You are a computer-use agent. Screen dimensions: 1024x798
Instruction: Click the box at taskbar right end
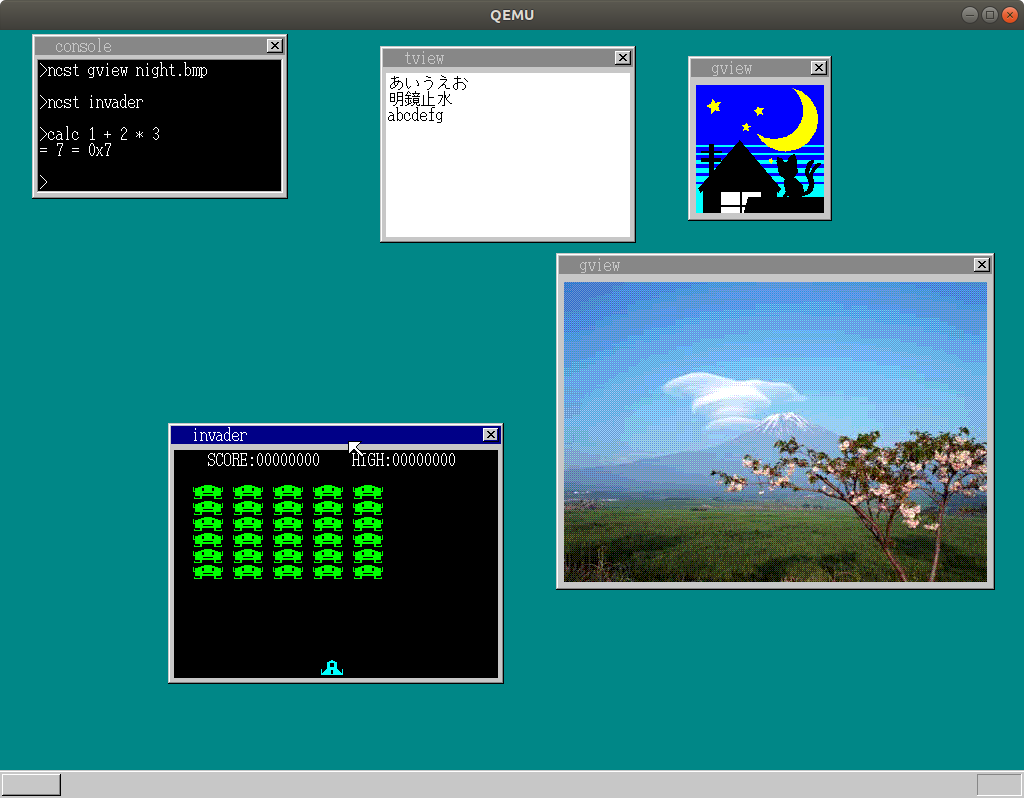click(x=999, y=785)
